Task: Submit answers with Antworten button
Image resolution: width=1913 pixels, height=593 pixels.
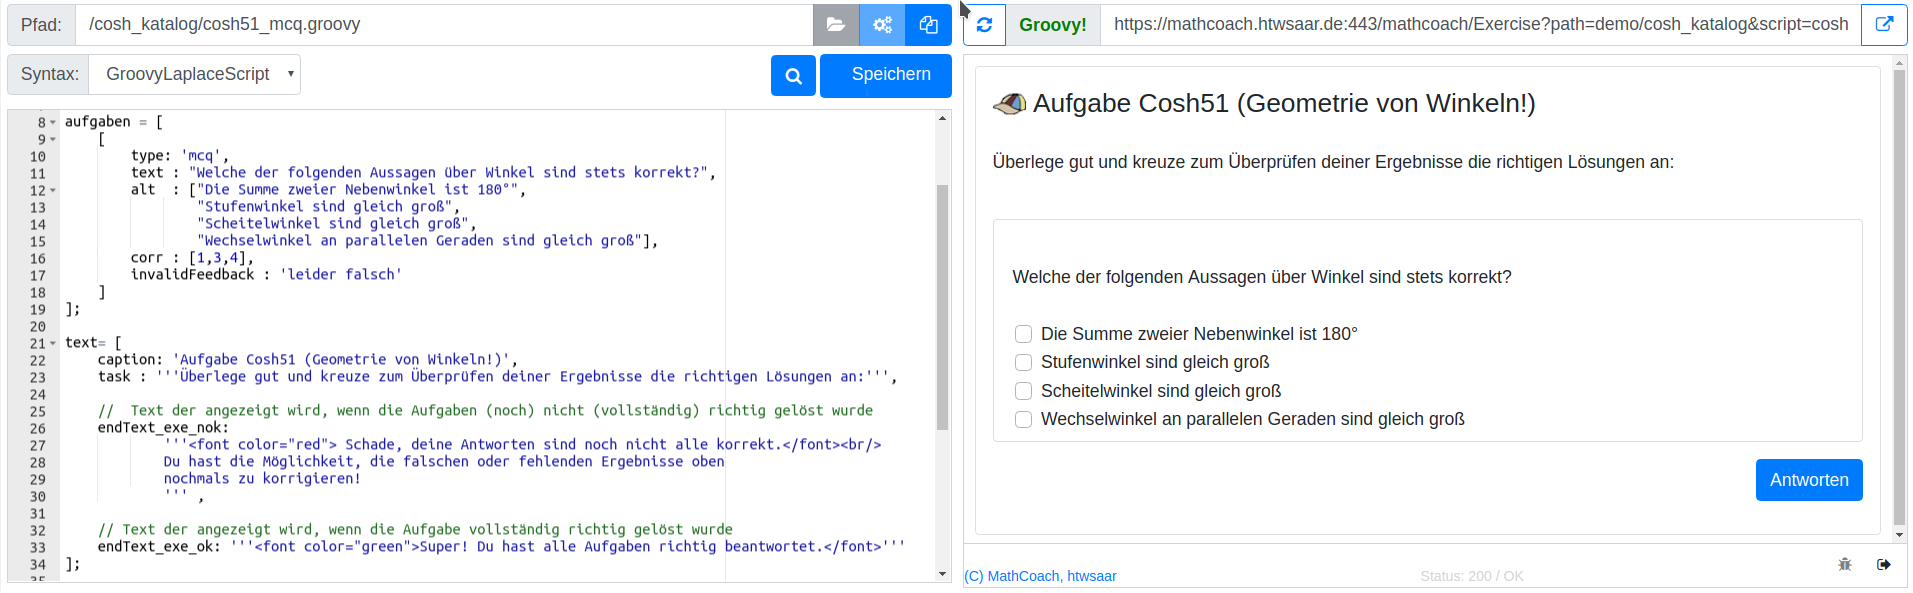Action: [1808, 480]
